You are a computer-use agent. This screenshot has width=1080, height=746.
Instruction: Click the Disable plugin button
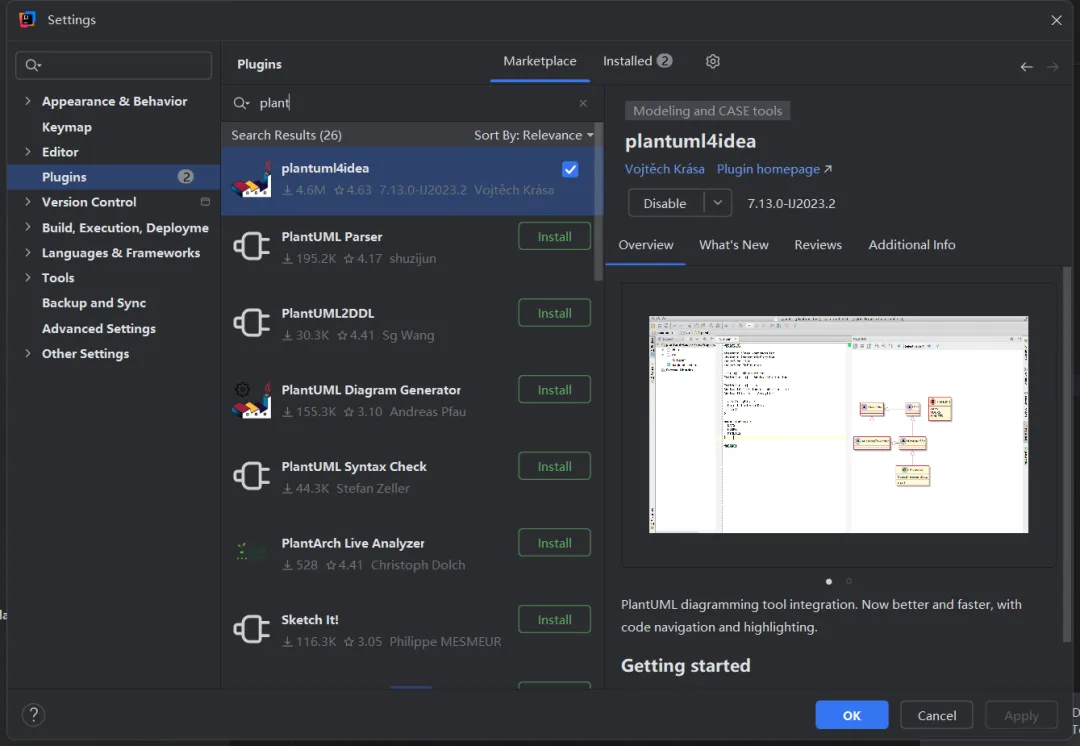click(665, 203)
